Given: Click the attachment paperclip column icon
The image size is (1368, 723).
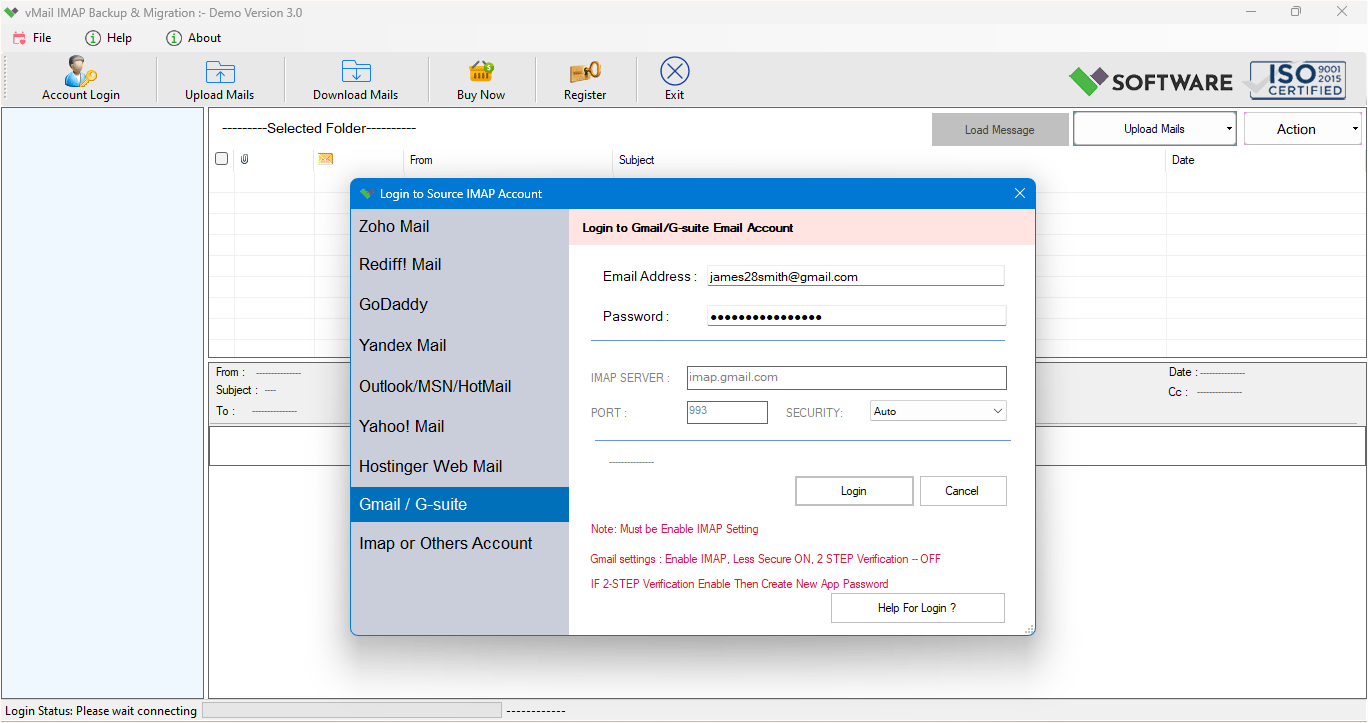Looking at the screenshot, I should pyautogui.click(x=244, y=159).
